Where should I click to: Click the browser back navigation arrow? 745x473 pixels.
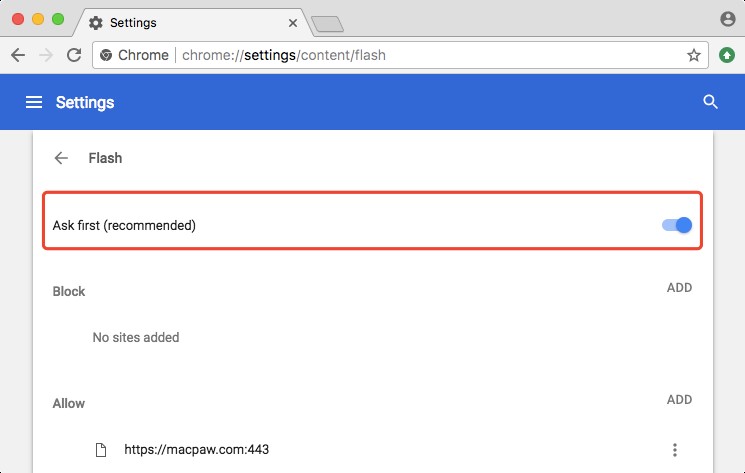18,55
